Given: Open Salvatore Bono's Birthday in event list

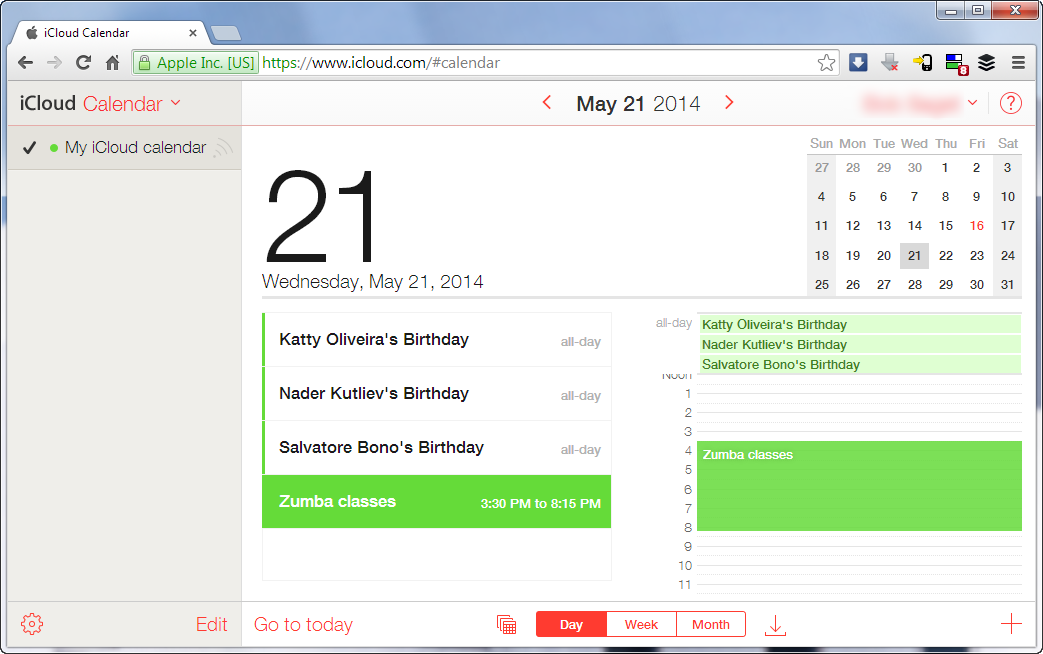Looking at the screenshot, I should (x=437, y=447).
